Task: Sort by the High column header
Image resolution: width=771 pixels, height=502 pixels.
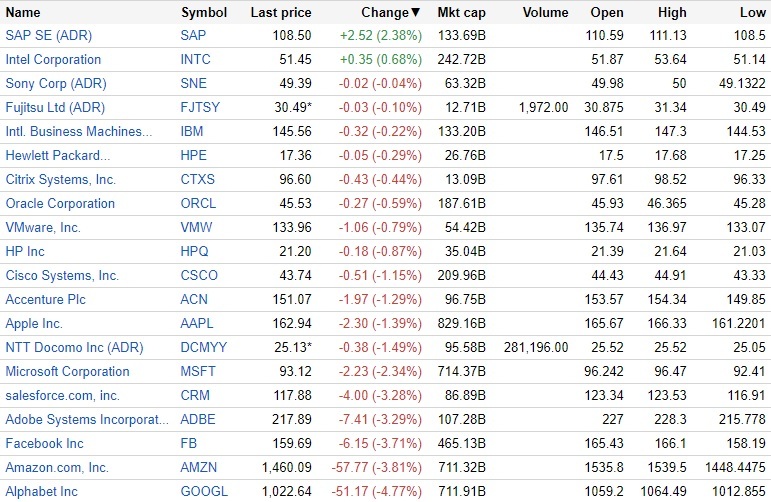Action: [673, 13]
